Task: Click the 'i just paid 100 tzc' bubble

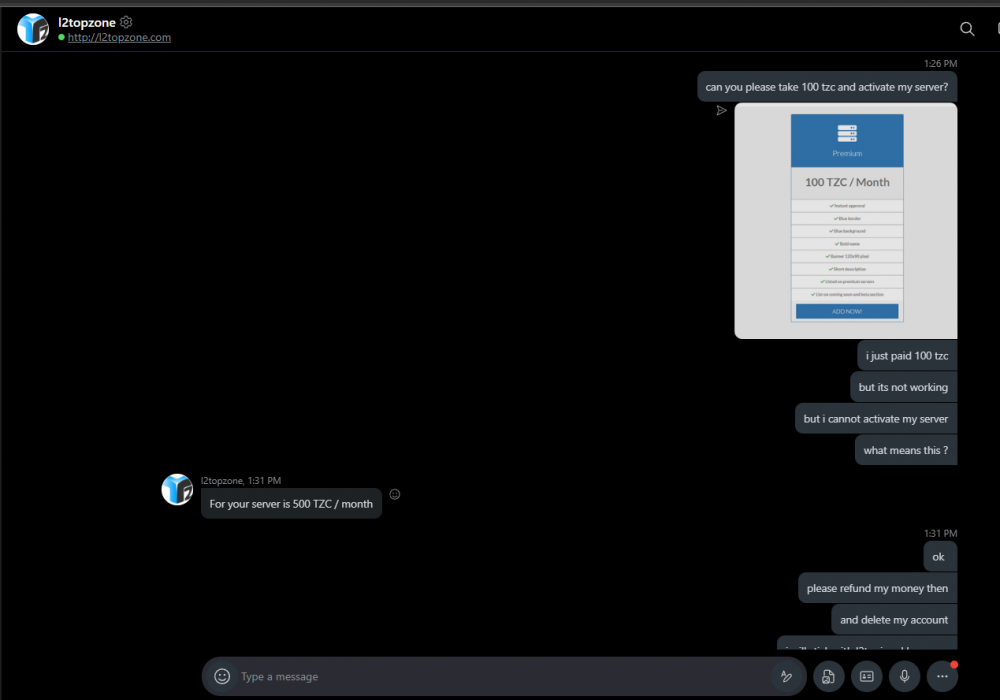Action: click(907, 356)
